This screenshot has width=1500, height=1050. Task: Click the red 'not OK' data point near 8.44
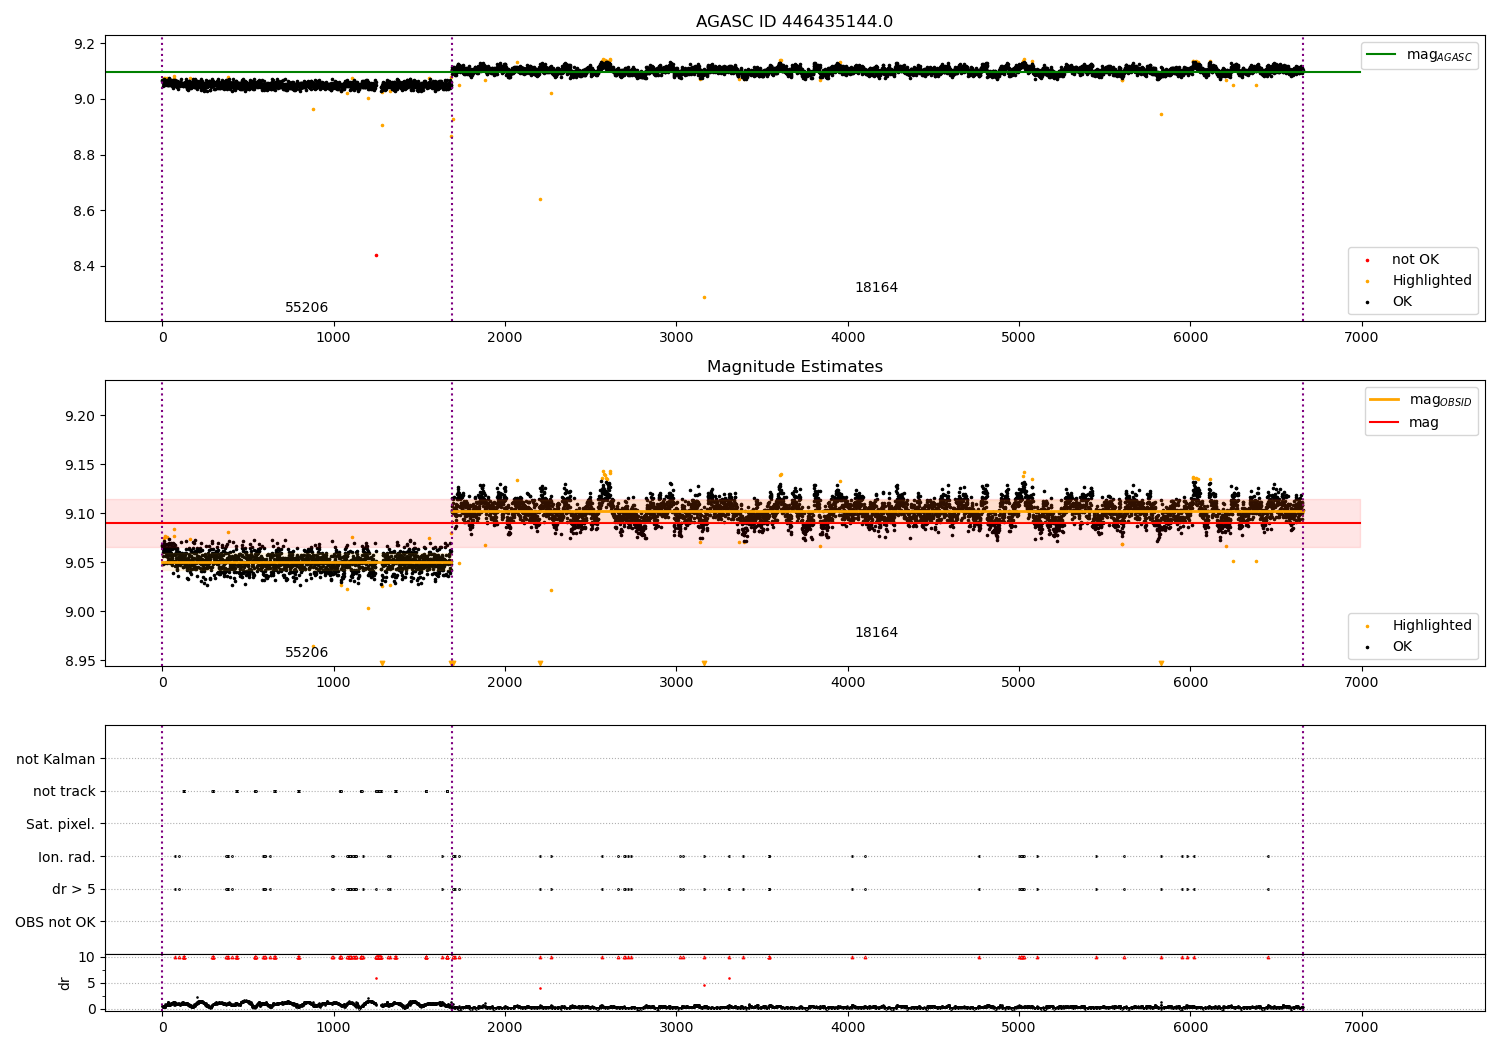[x=376, y=255]
